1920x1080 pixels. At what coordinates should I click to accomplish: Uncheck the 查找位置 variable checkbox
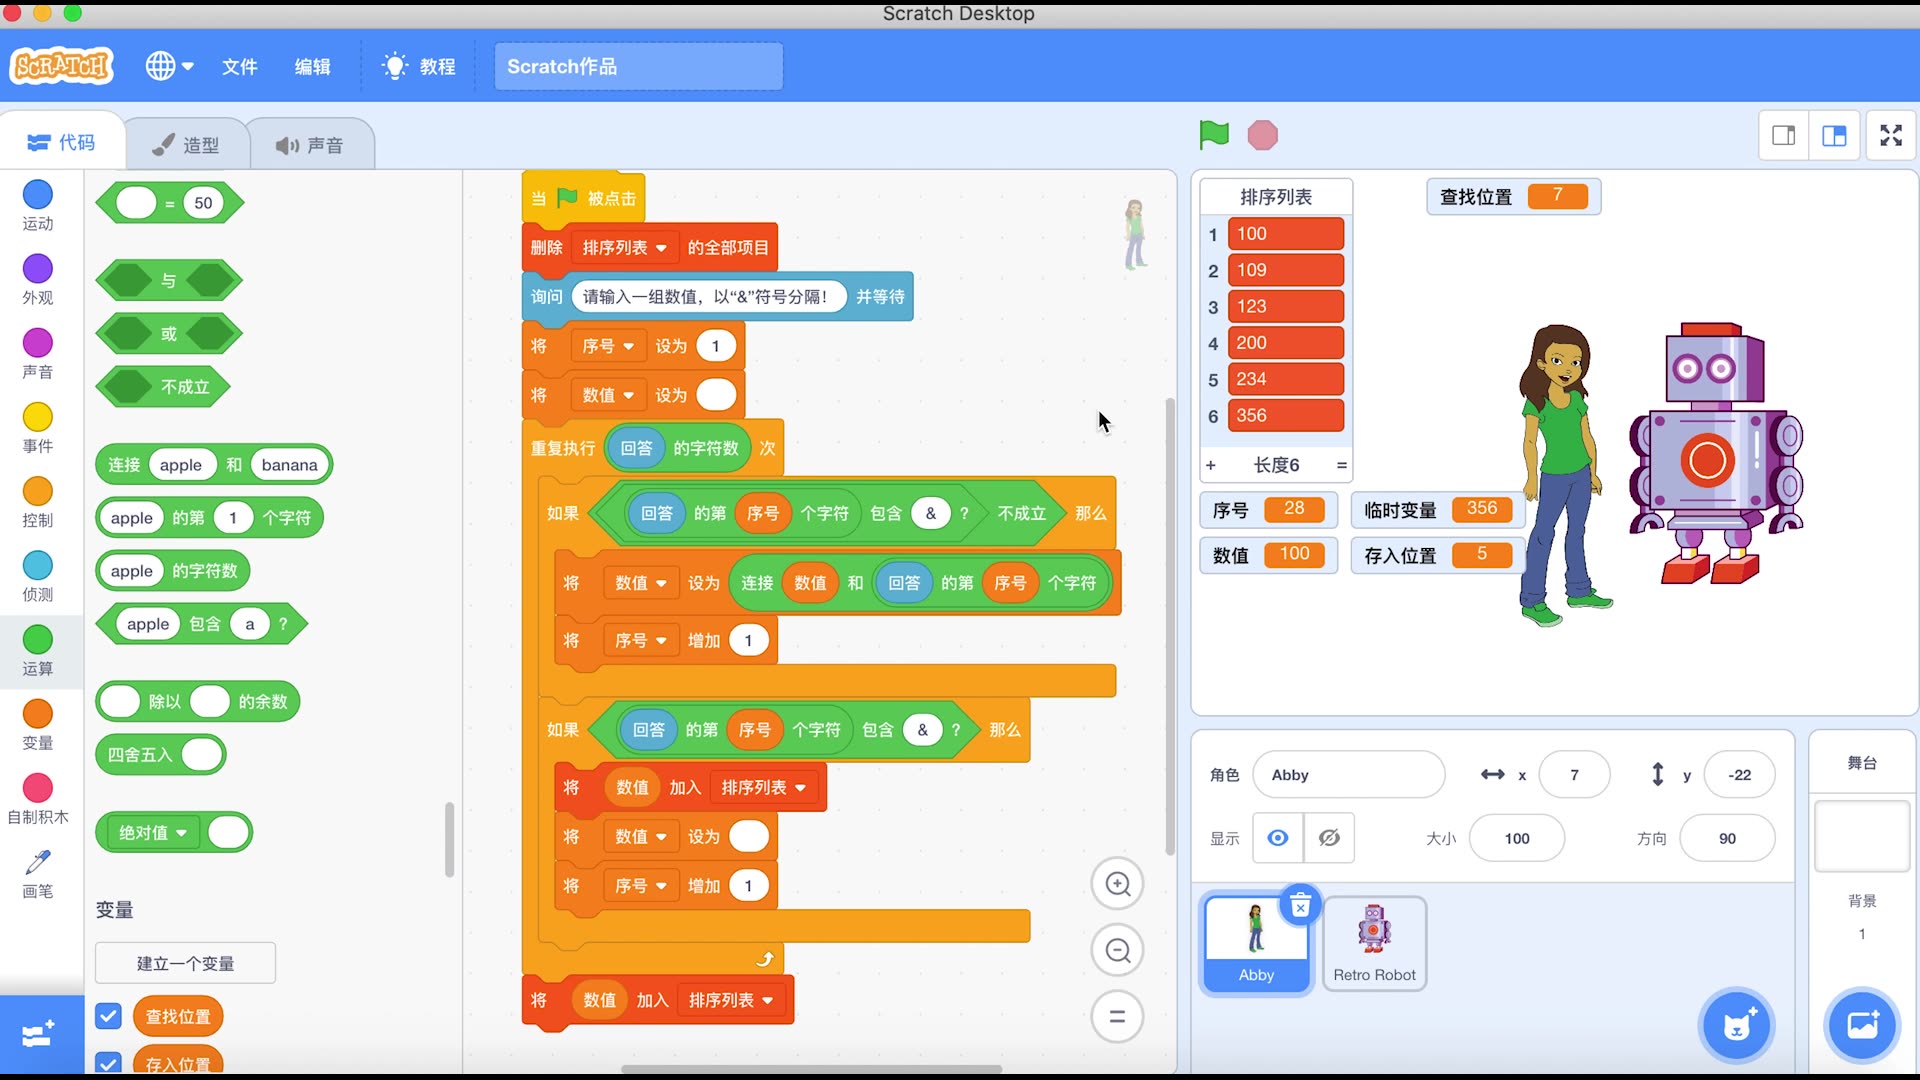[x=108, y=1015]
